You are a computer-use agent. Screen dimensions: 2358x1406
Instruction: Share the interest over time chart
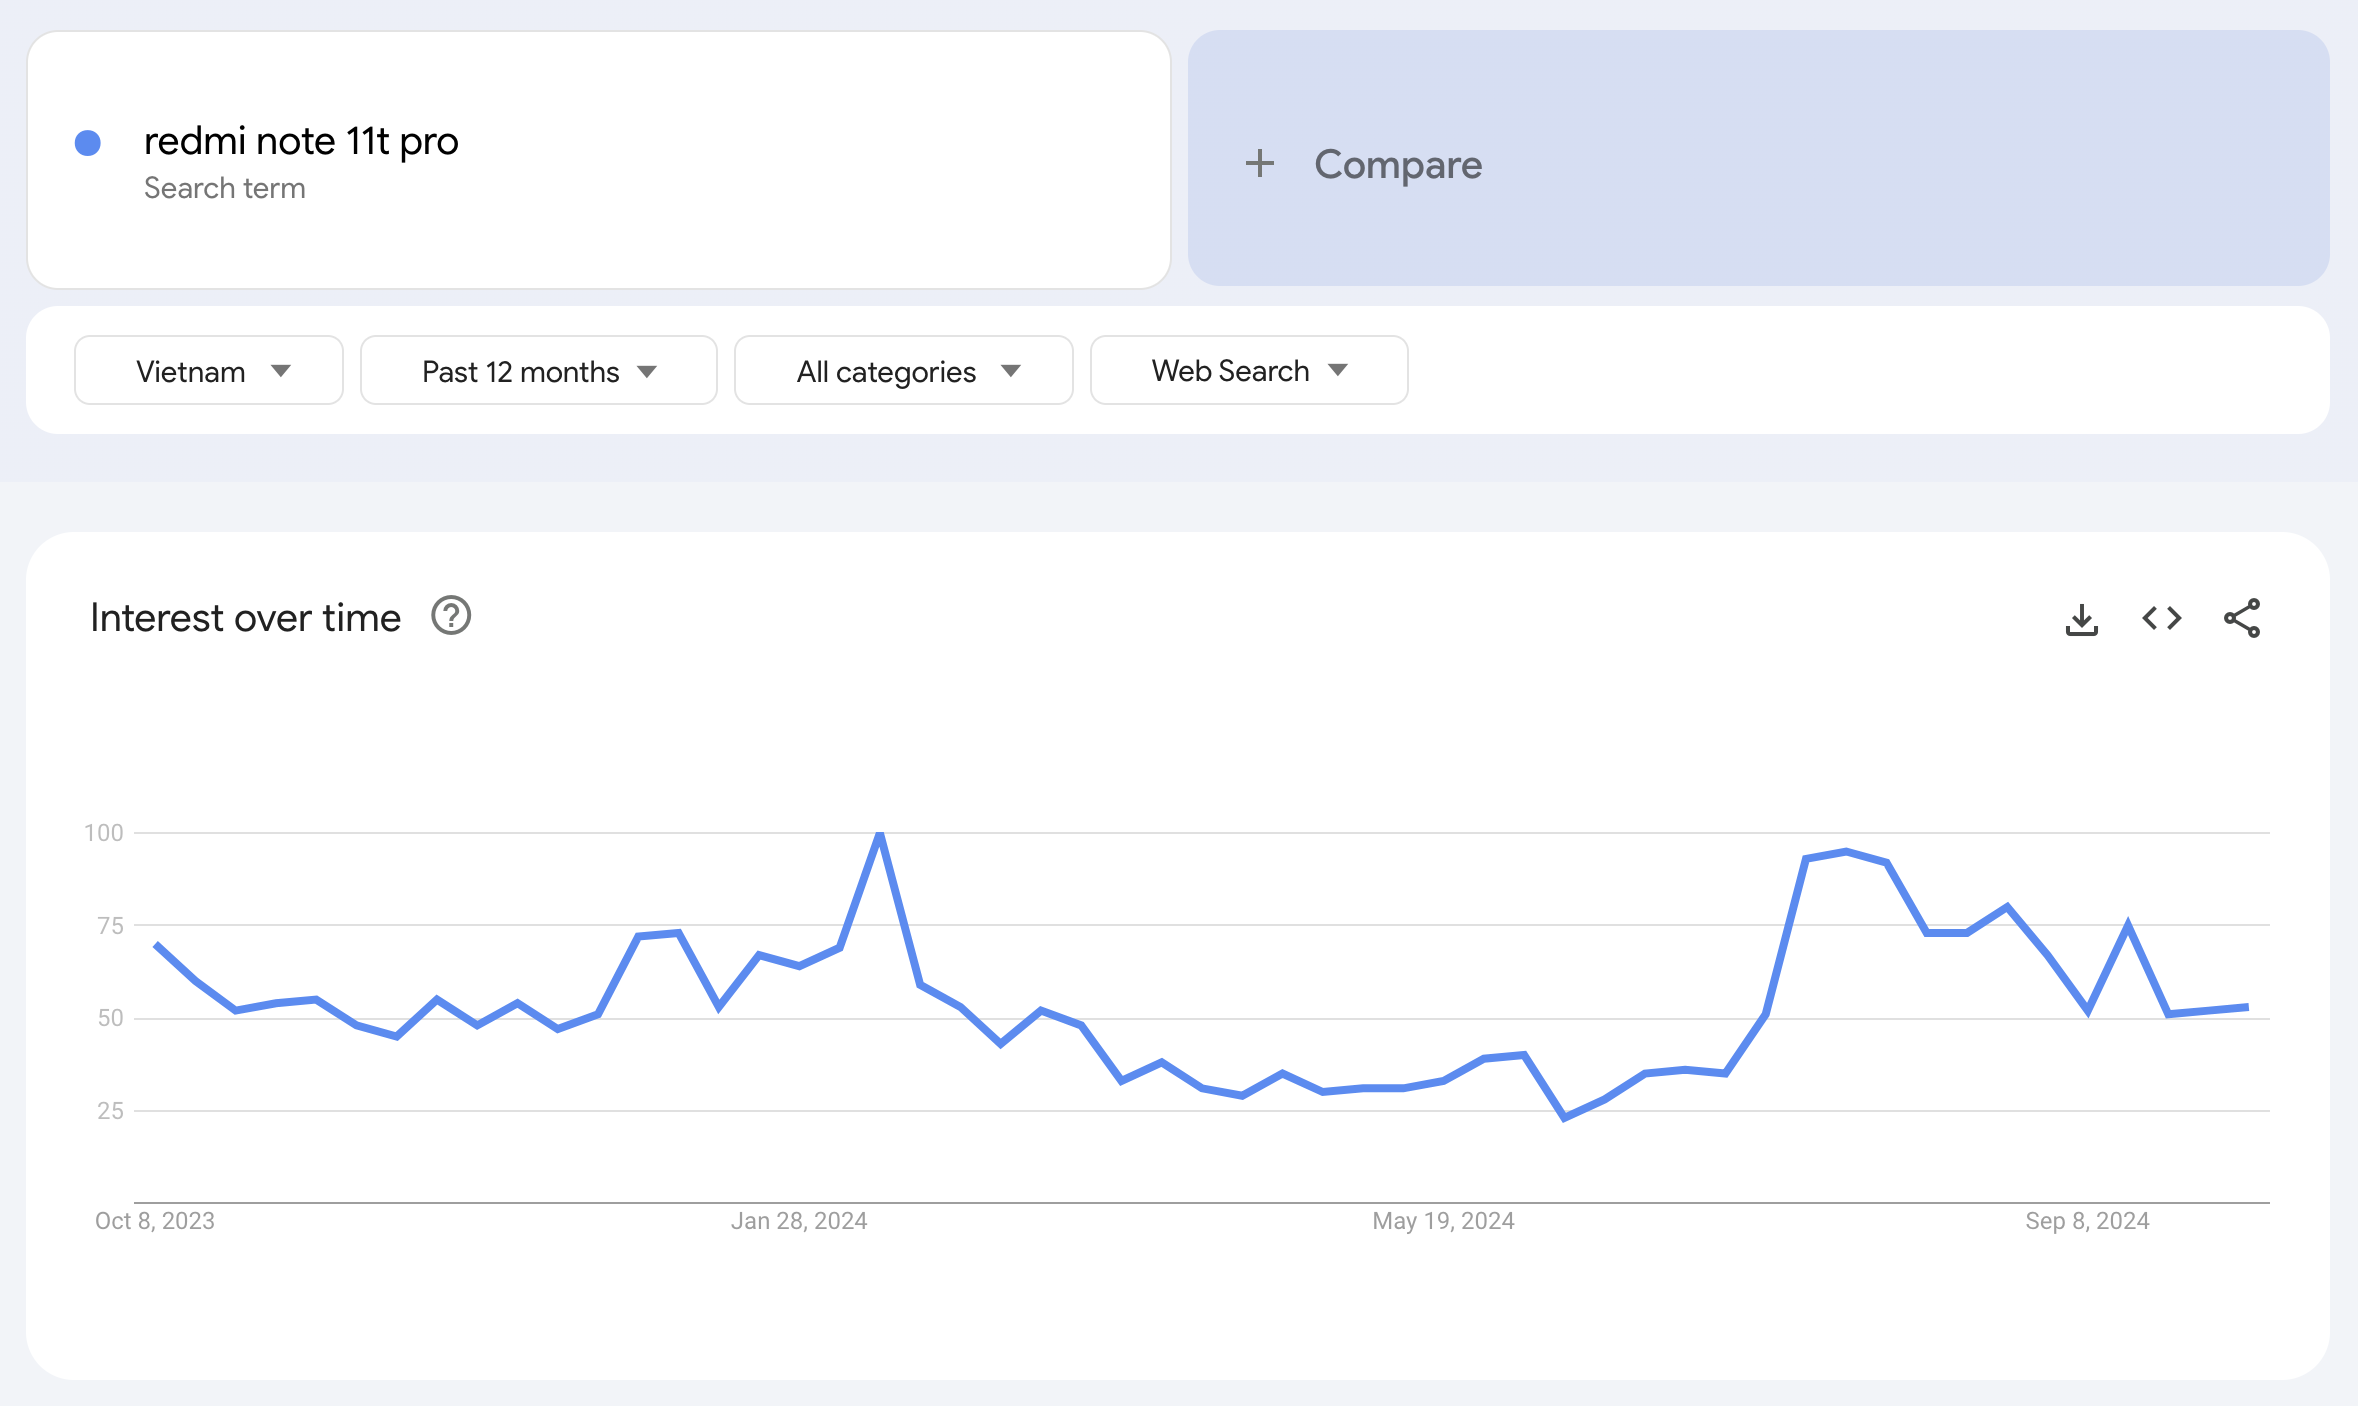pos(2241,618)
